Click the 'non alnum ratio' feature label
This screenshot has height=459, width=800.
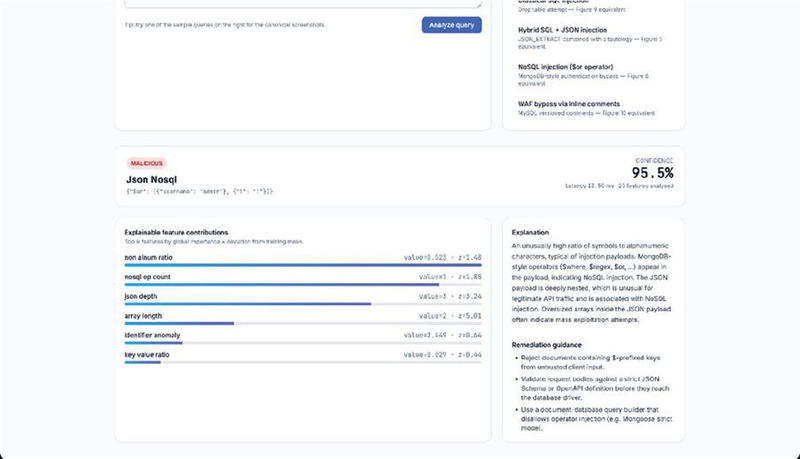pos(148,258)
